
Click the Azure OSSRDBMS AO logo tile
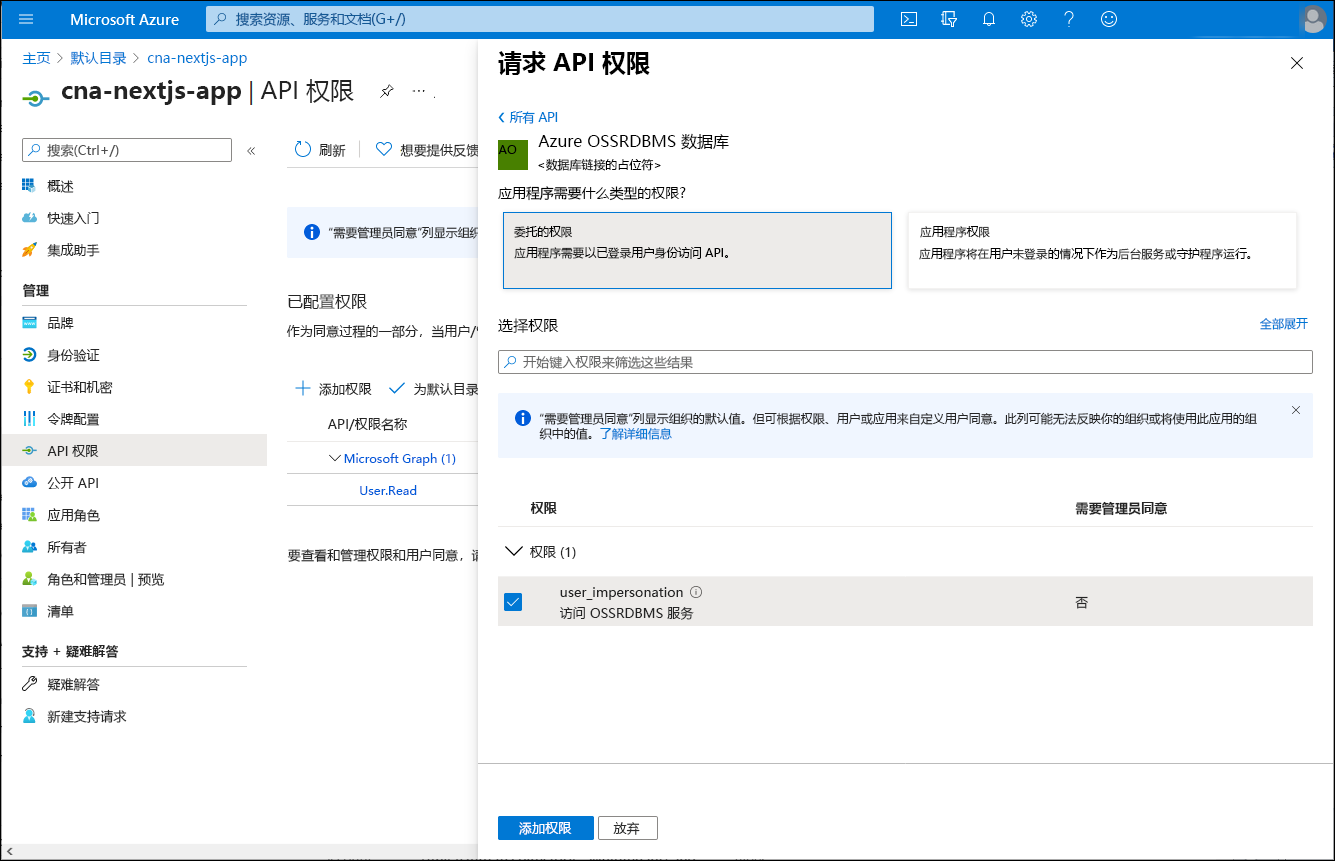(513, 155)
